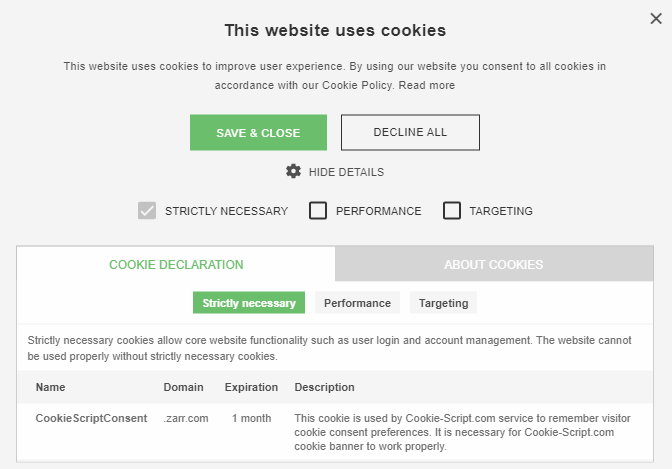The width and height of the screenshot is (672, 469).
Task: Enable the Targeting cookies checkbox
Action: point(452,210)
